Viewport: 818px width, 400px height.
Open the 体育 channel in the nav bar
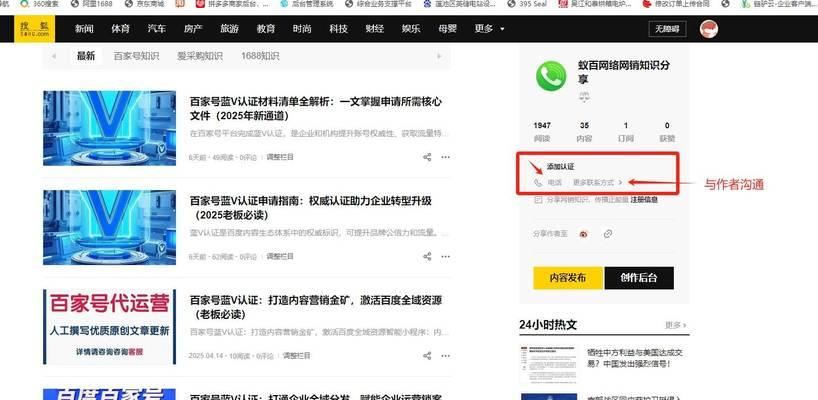[121, 29]
